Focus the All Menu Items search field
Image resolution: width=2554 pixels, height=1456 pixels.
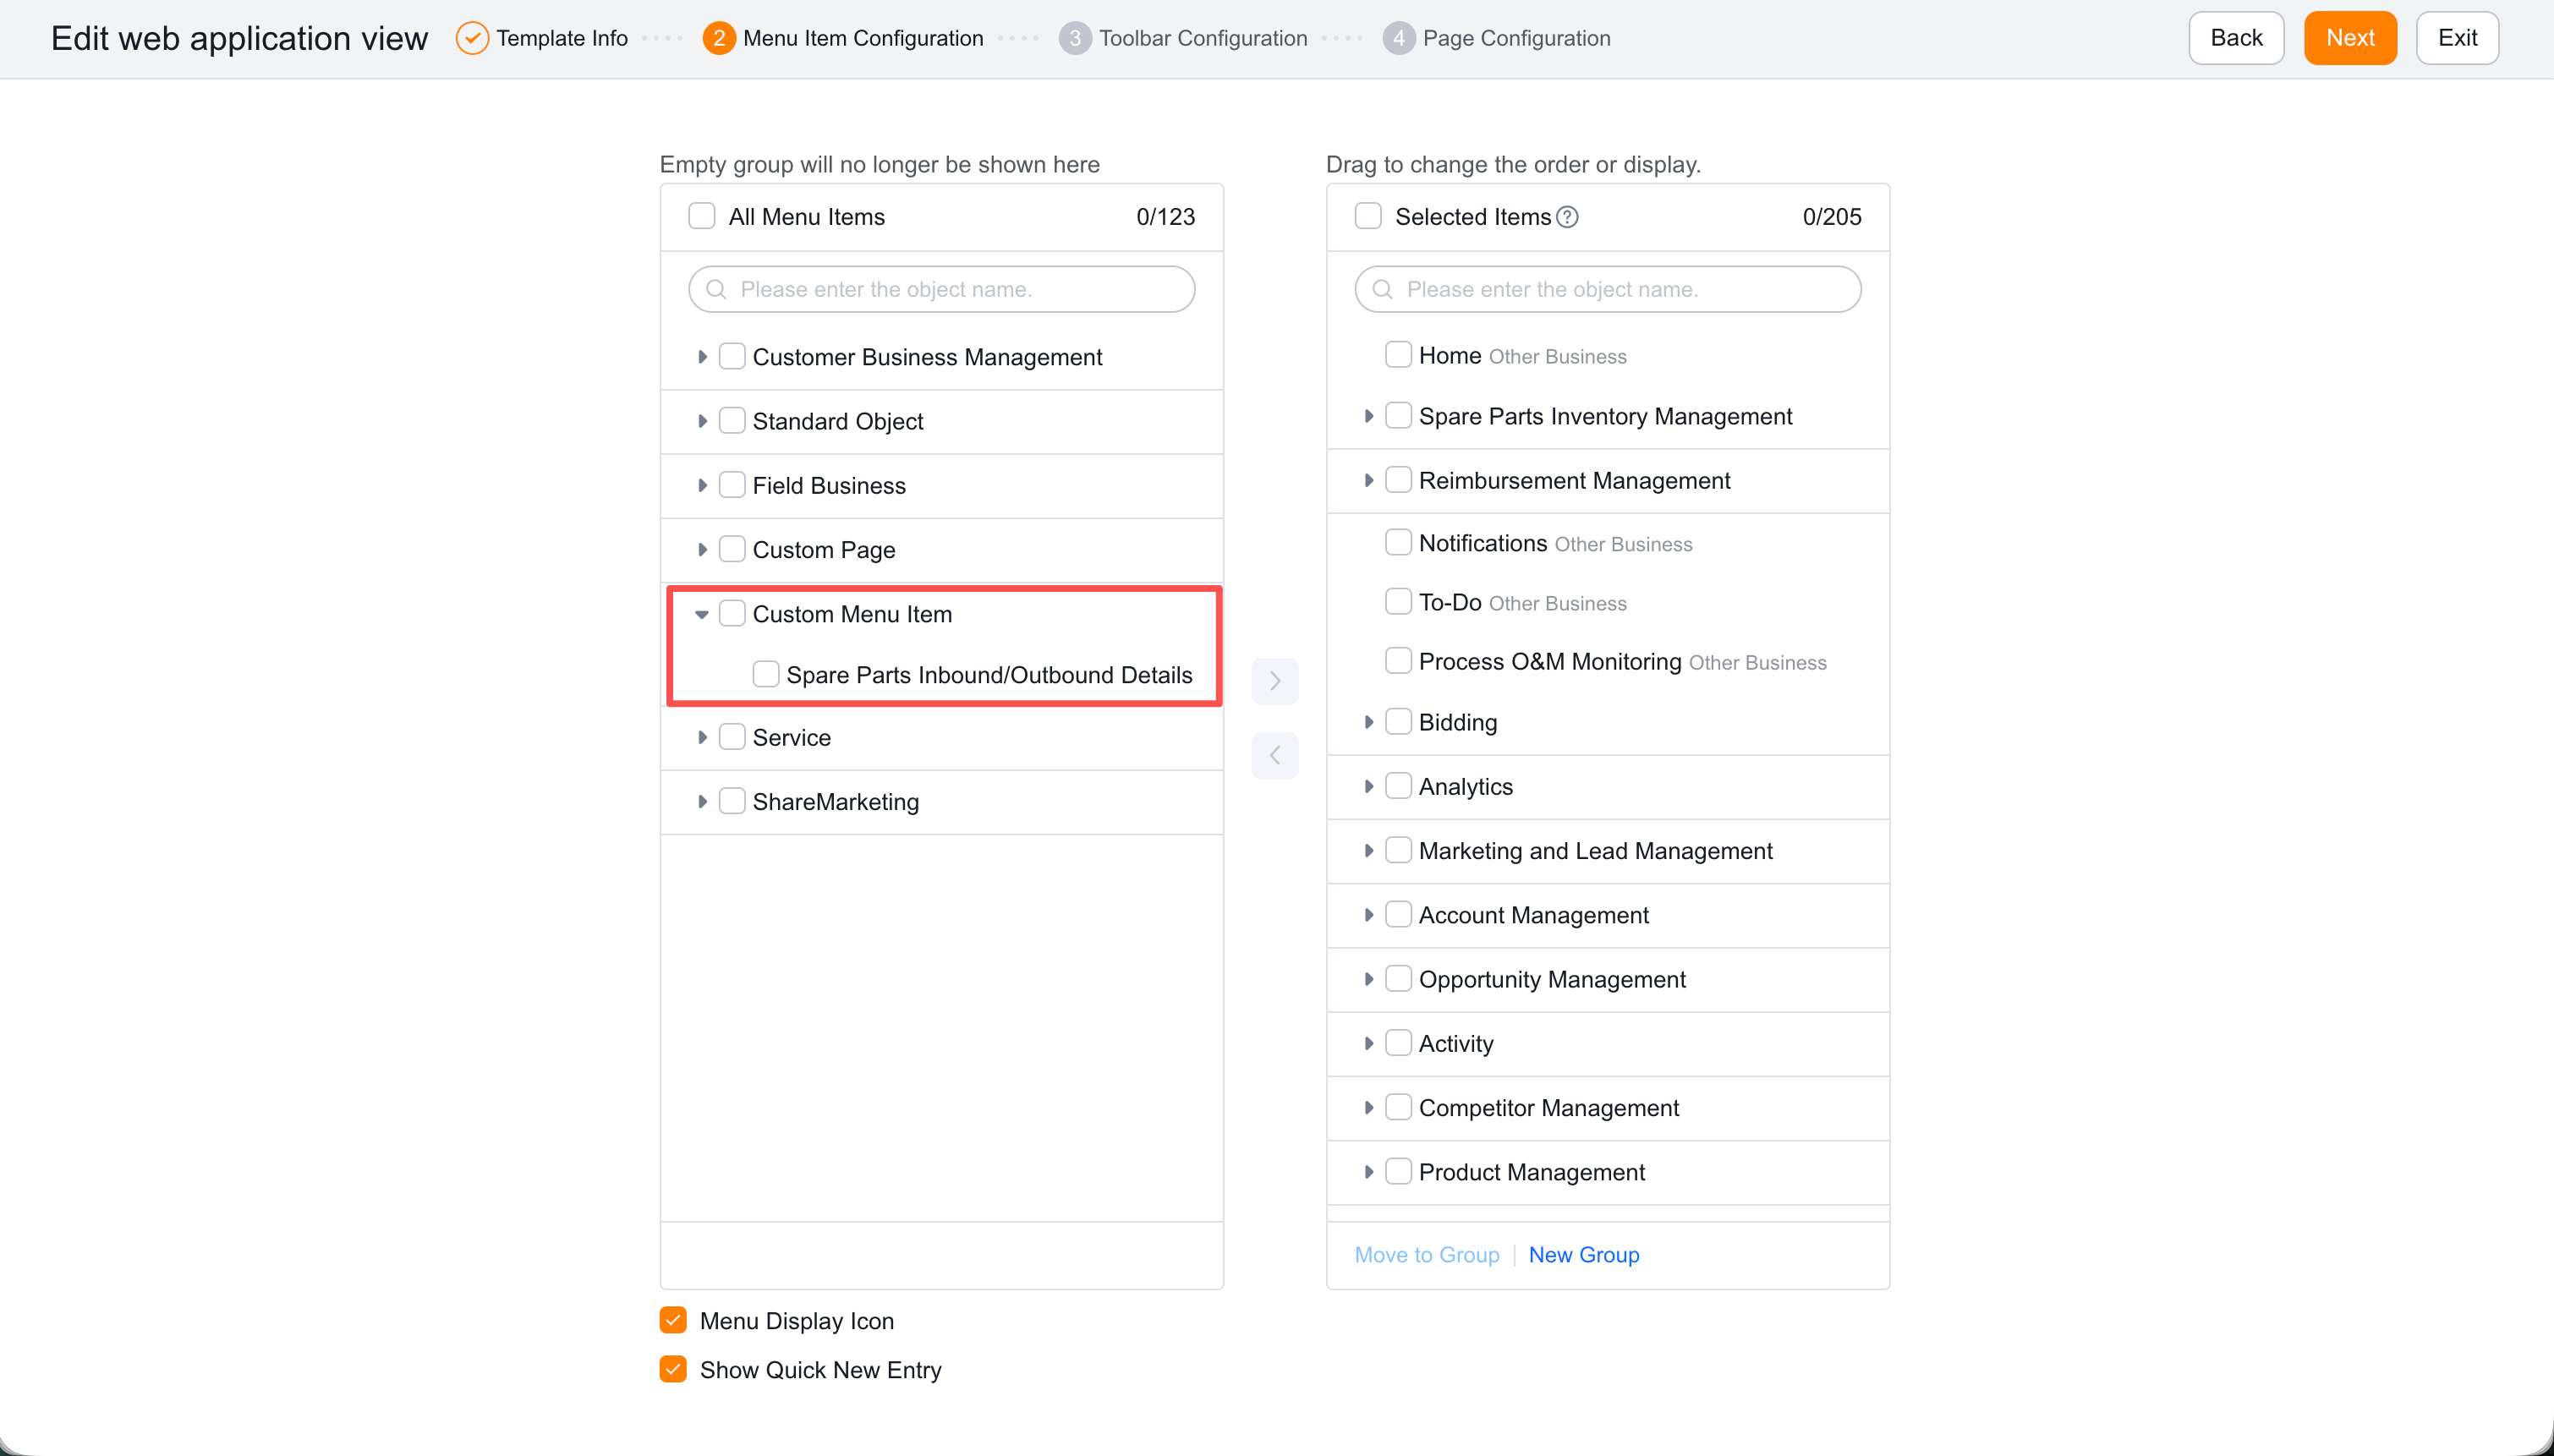942,289
